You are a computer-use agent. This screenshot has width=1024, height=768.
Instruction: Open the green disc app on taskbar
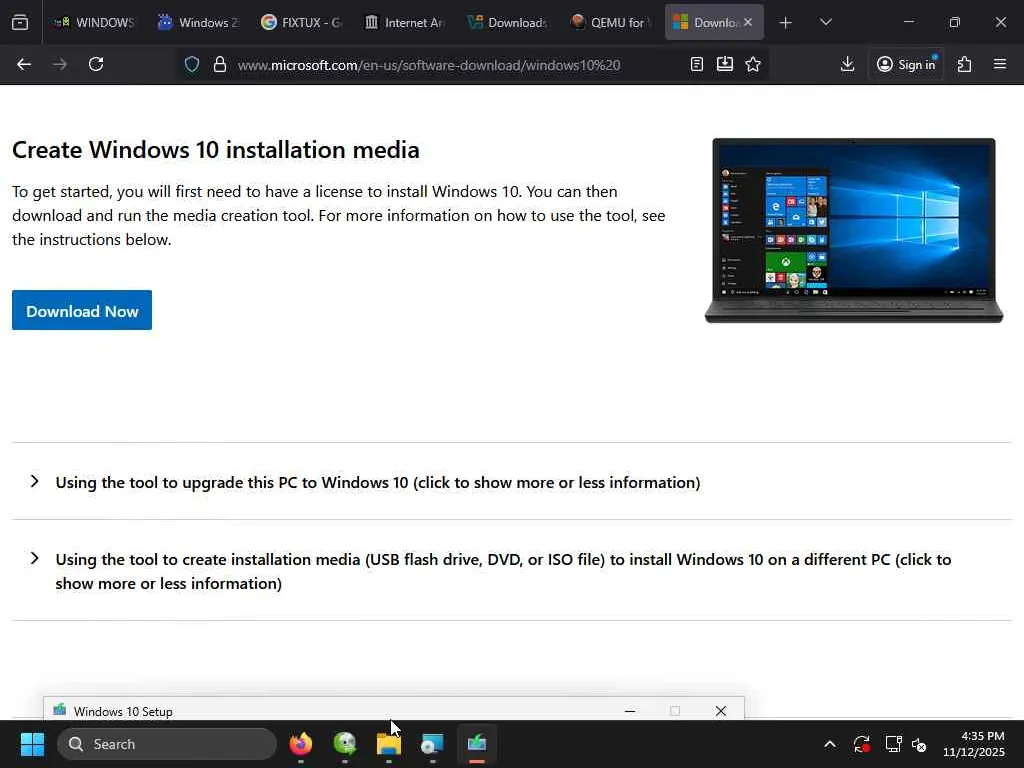345,744
